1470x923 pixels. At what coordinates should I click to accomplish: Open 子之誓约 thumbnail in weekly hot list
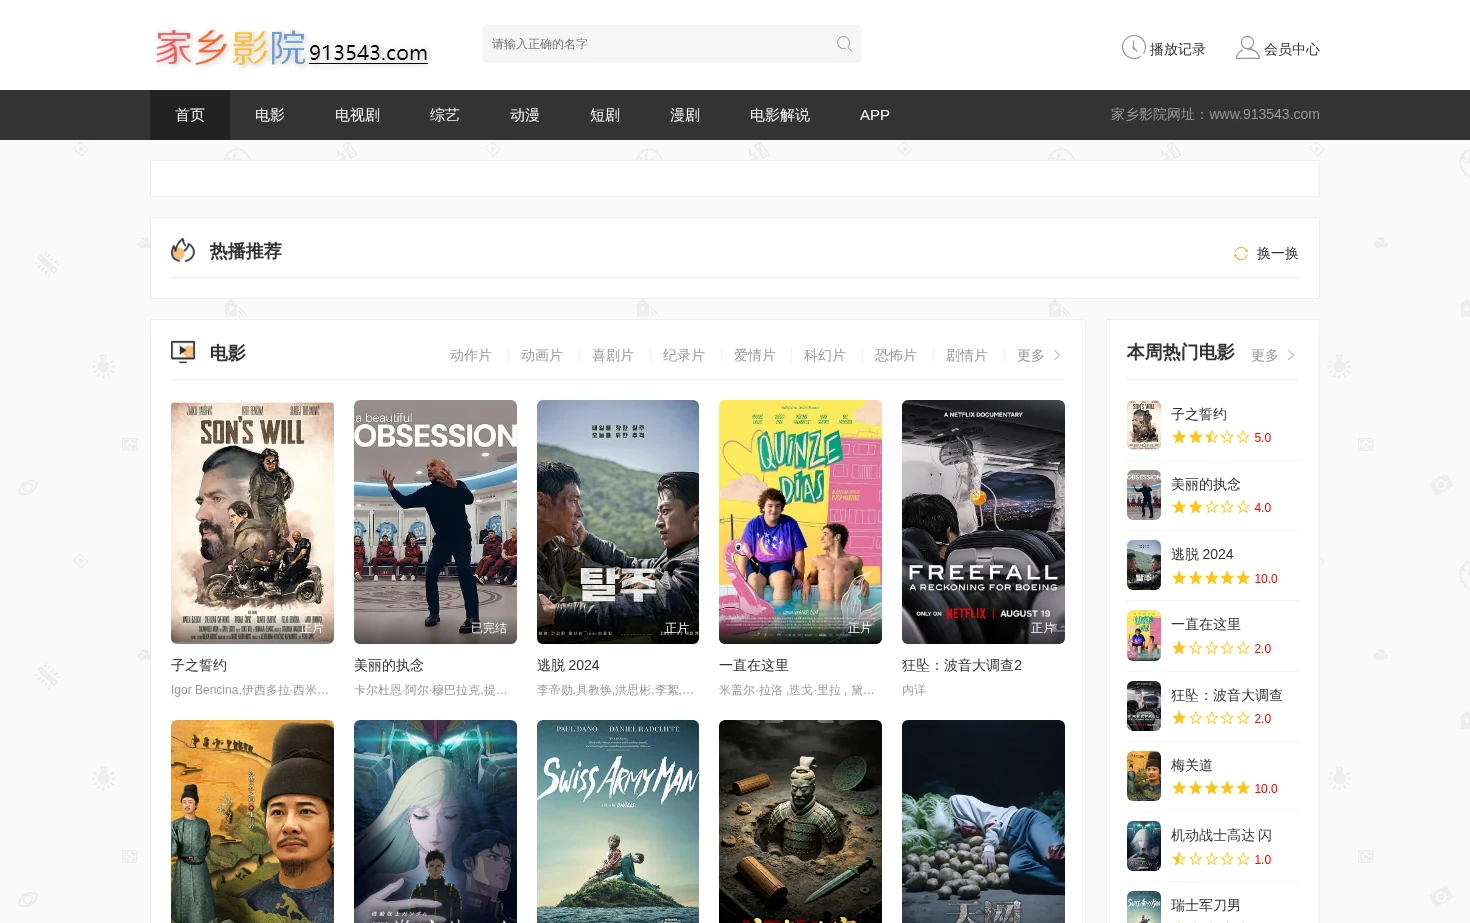[x=1144, y=425]
